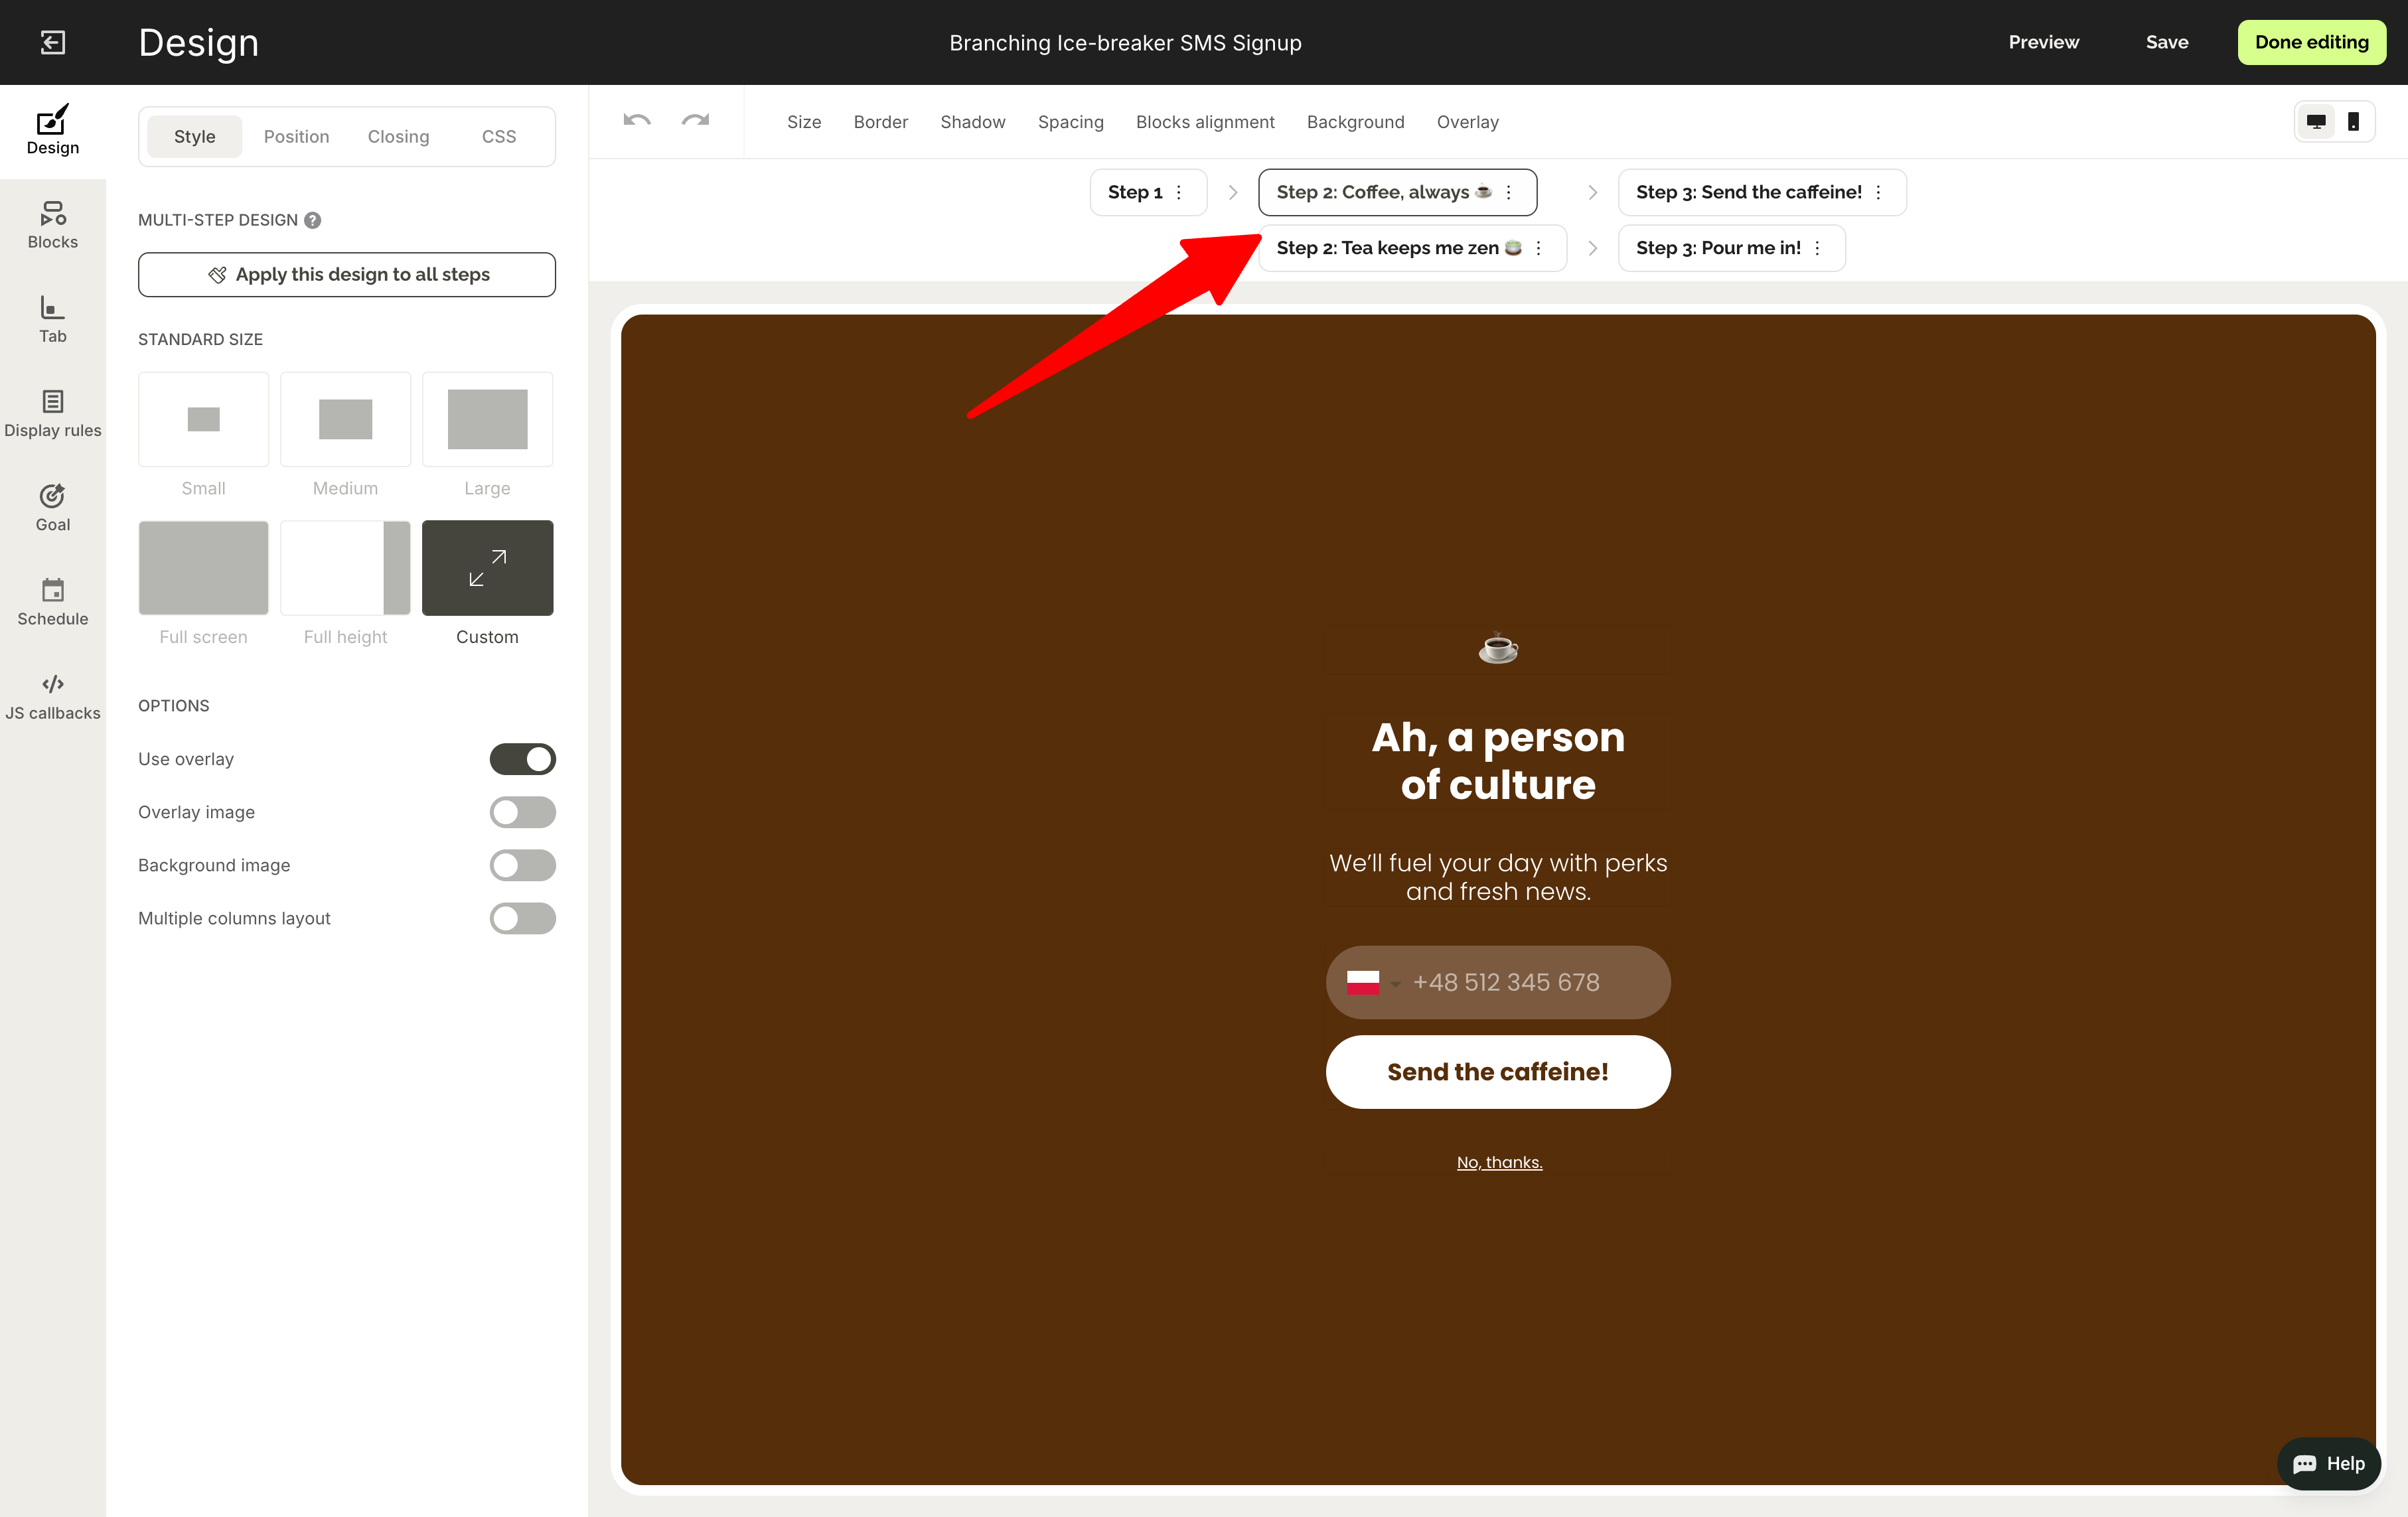Open the Display rules panel
Image resolution: width=2408 pixels, height=1517 pixels.
52,413
